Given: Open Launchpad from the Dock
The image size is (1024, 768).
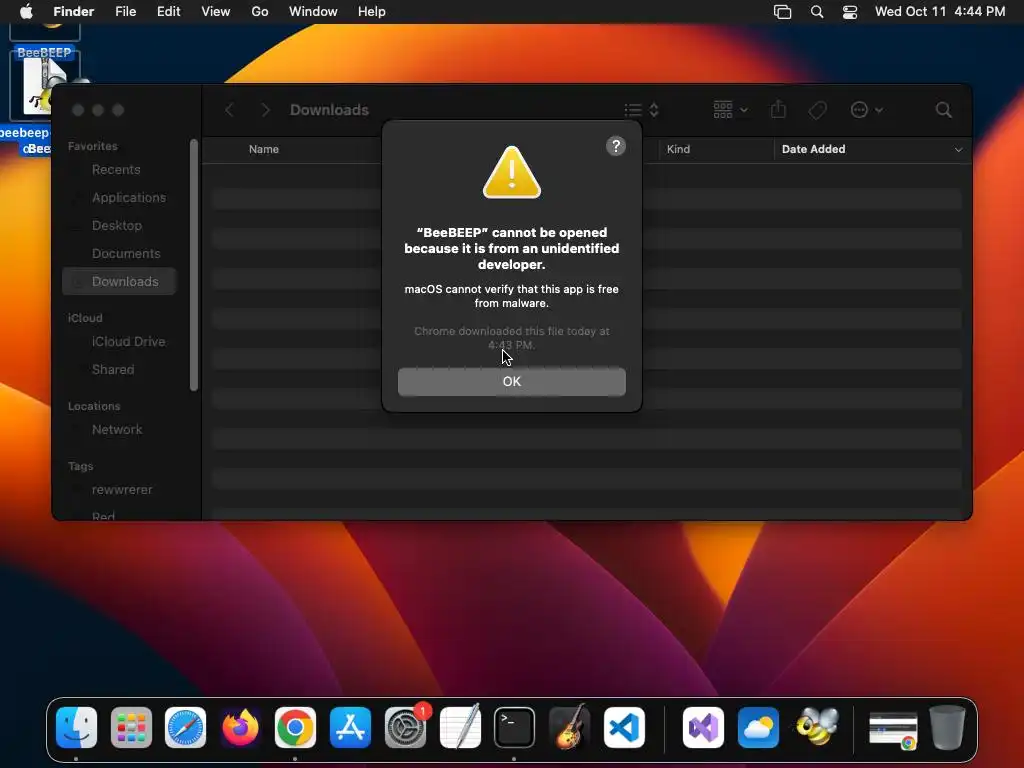Looking at the screenshot, I should coord(131,727).
